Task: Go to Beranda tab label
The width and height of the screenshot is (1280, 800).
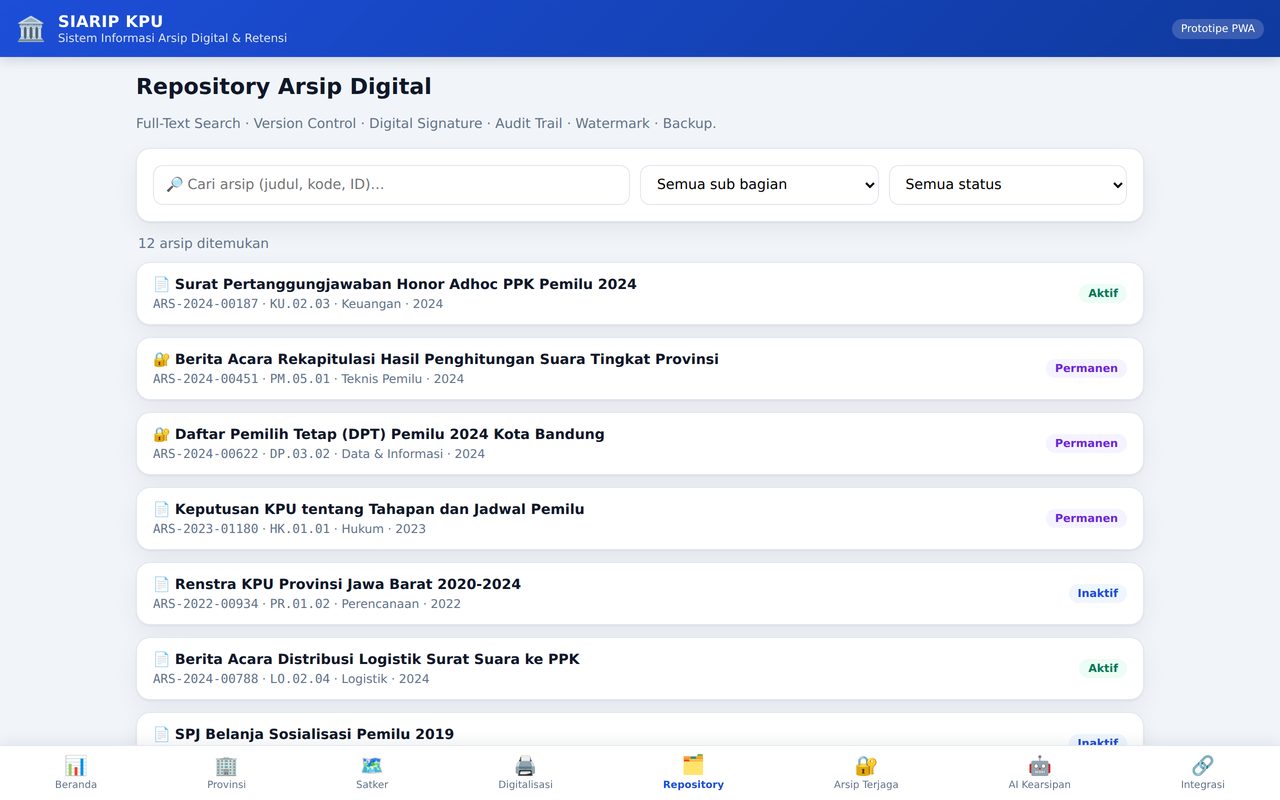Action: tap(76, 785)
